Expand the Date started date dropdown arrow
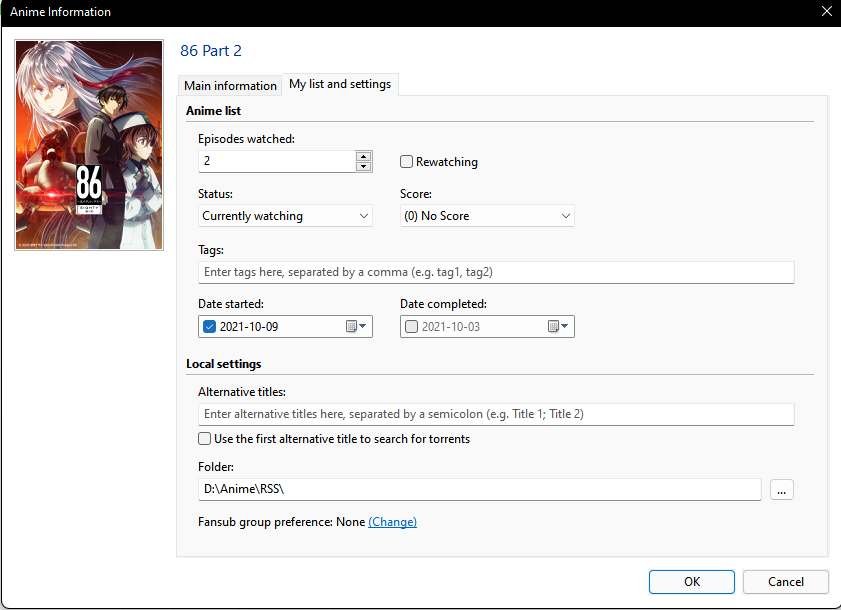This screenshot has width=841, height=610. click(364, 326)
